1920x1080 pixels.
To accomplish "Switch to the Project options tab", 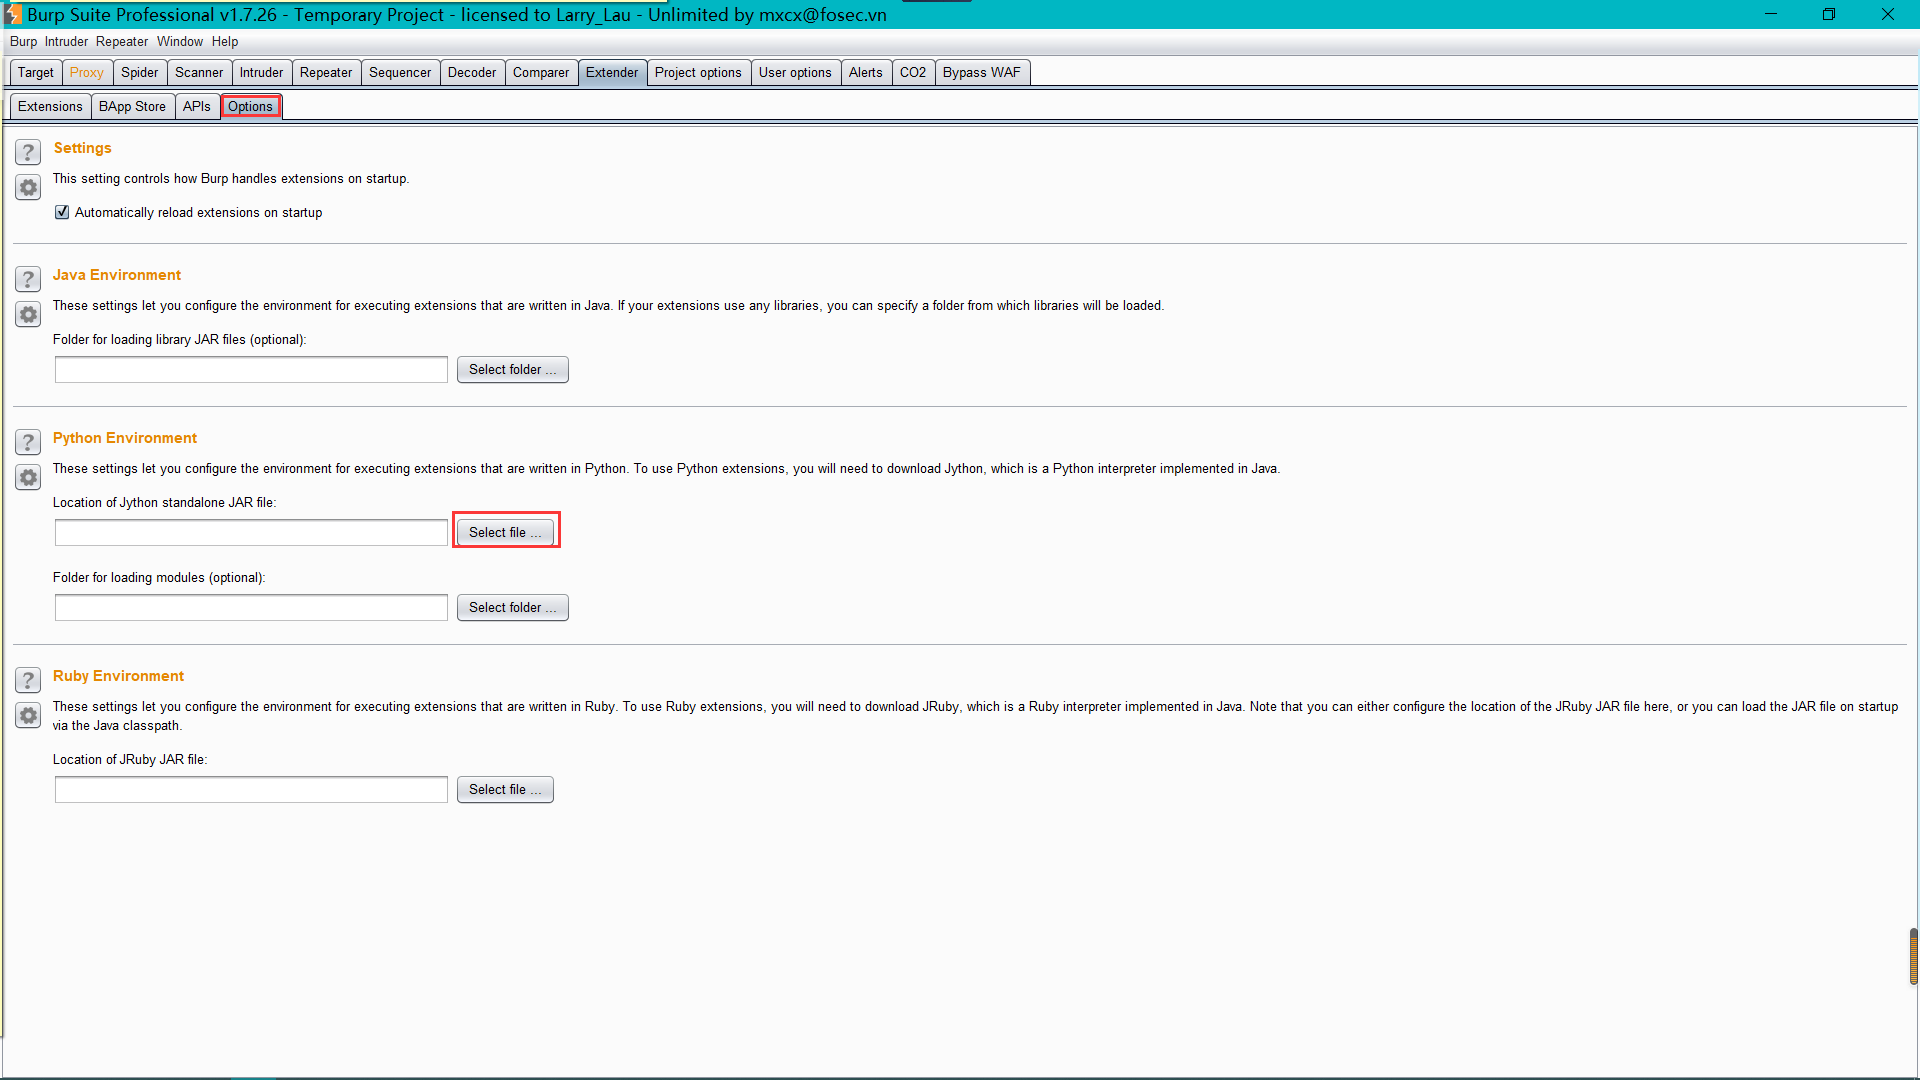I will click(x=698, y=72).
